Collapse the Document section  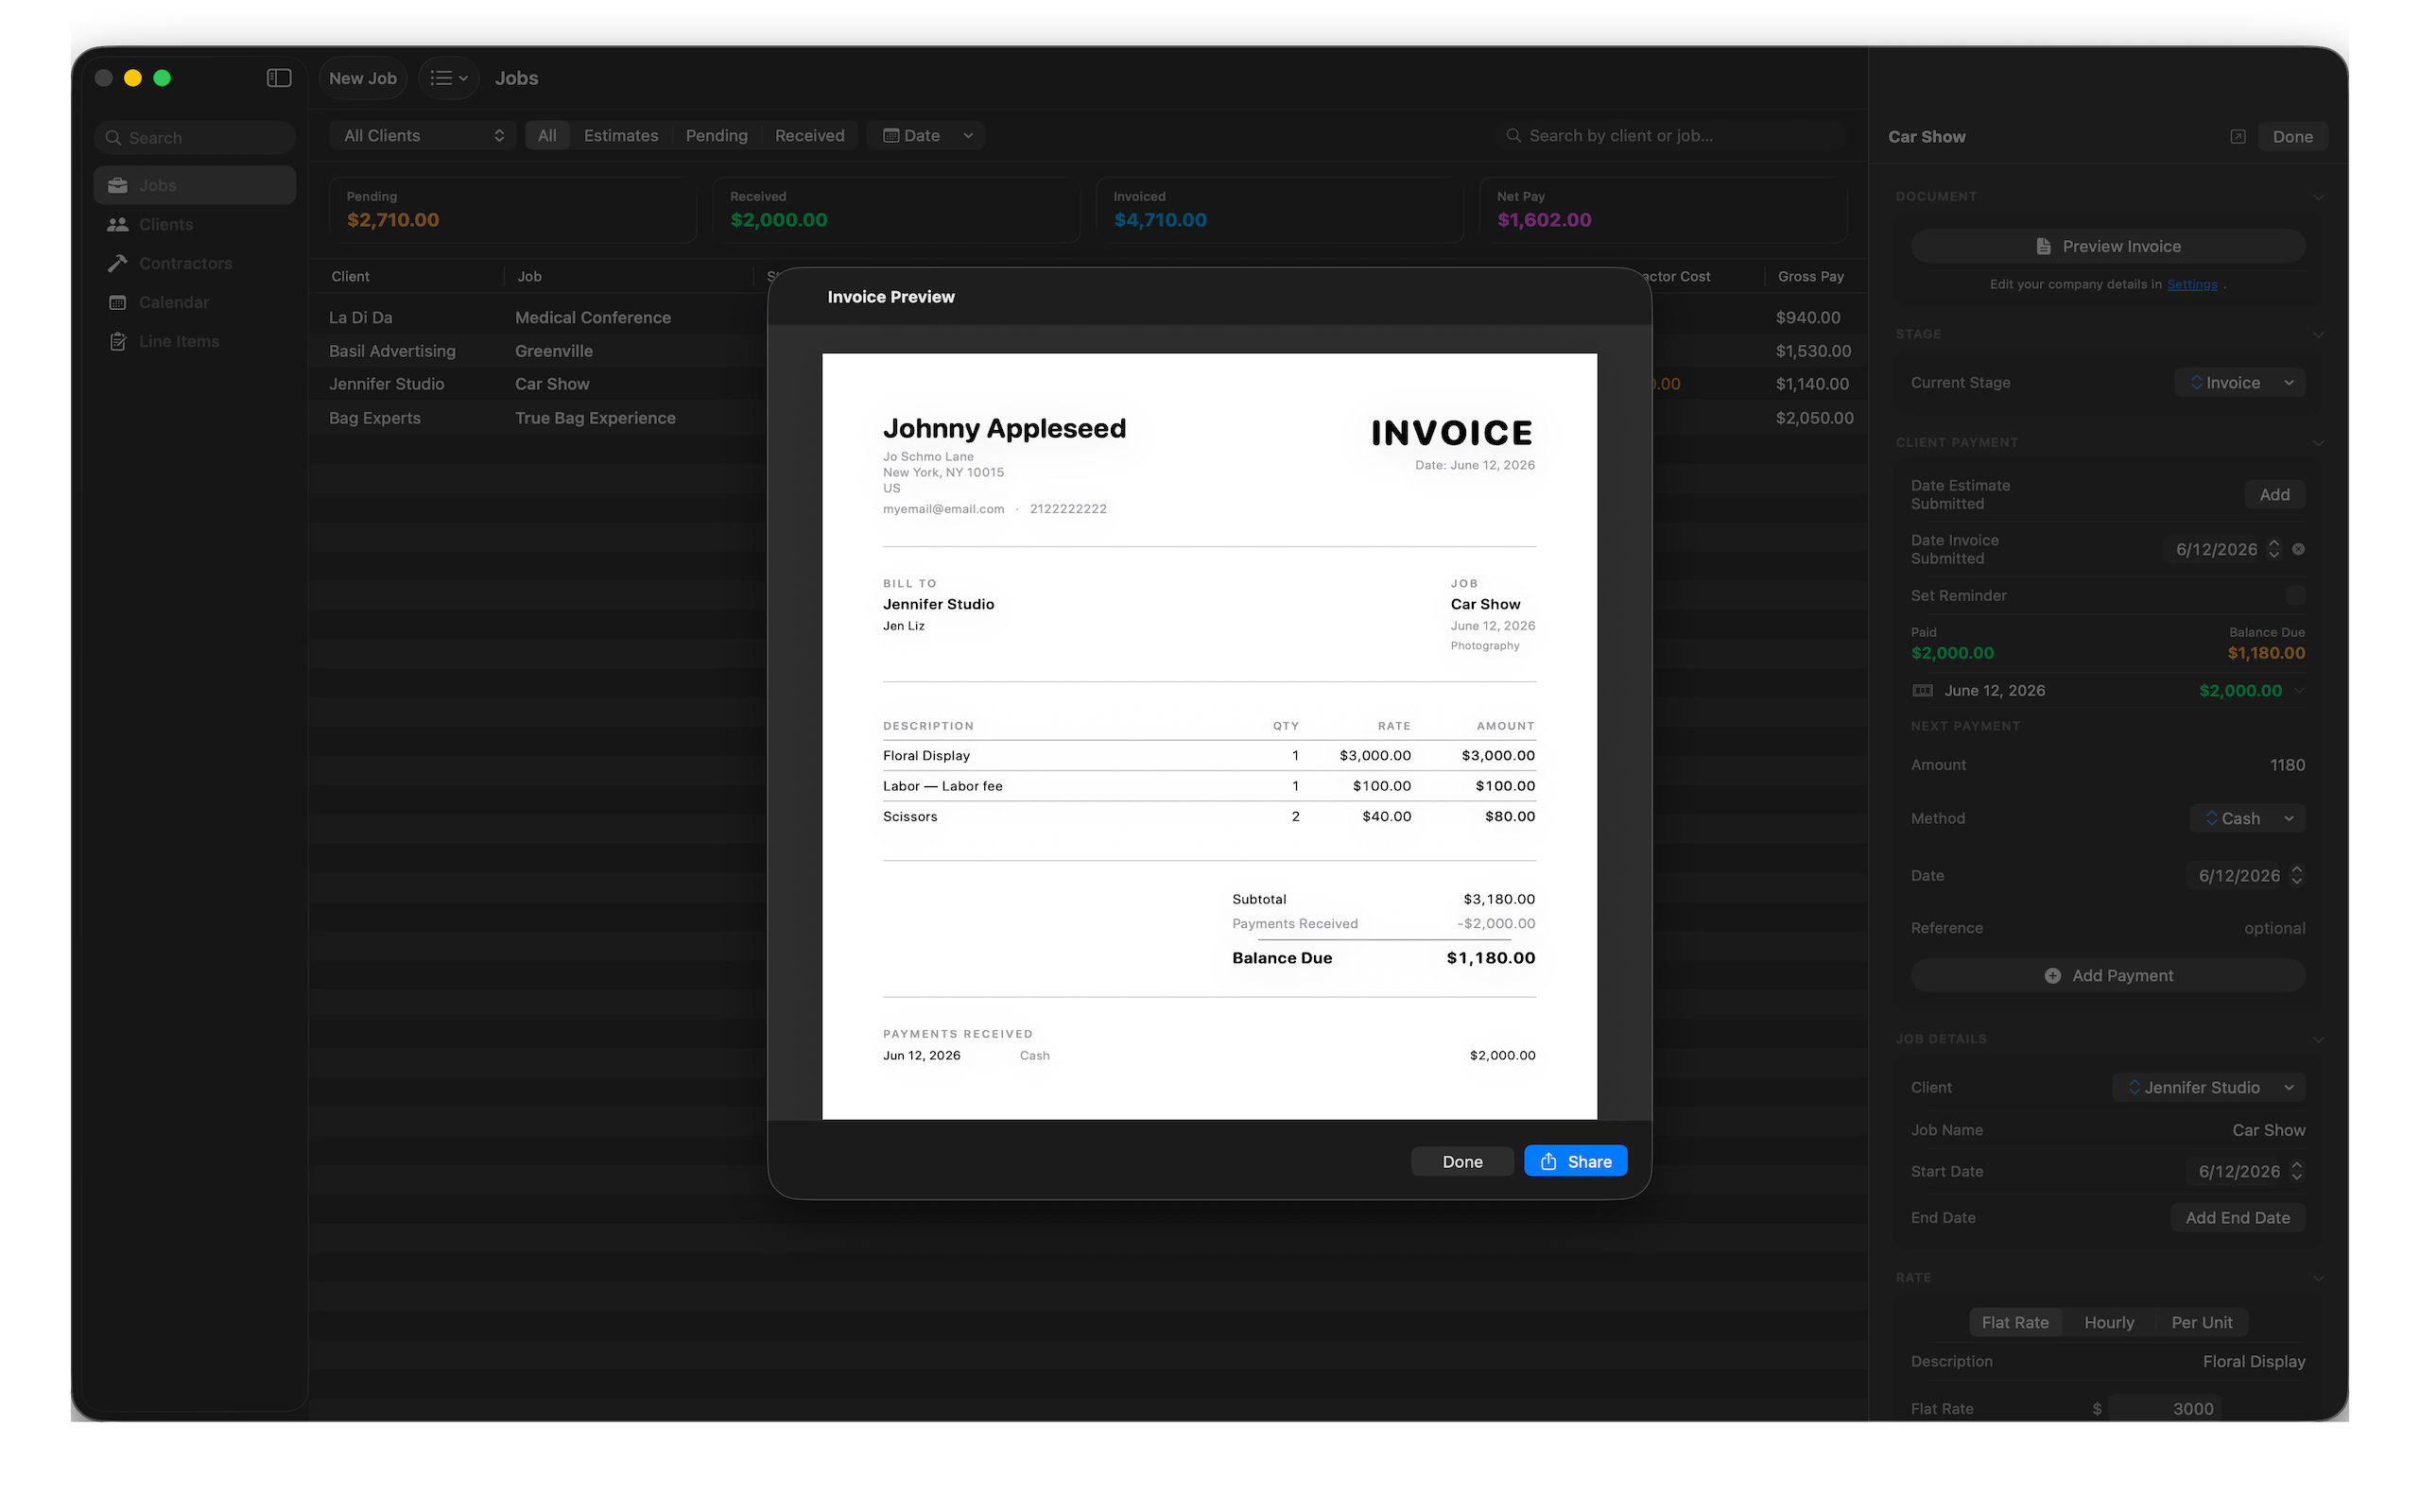tap(2318, 197)
